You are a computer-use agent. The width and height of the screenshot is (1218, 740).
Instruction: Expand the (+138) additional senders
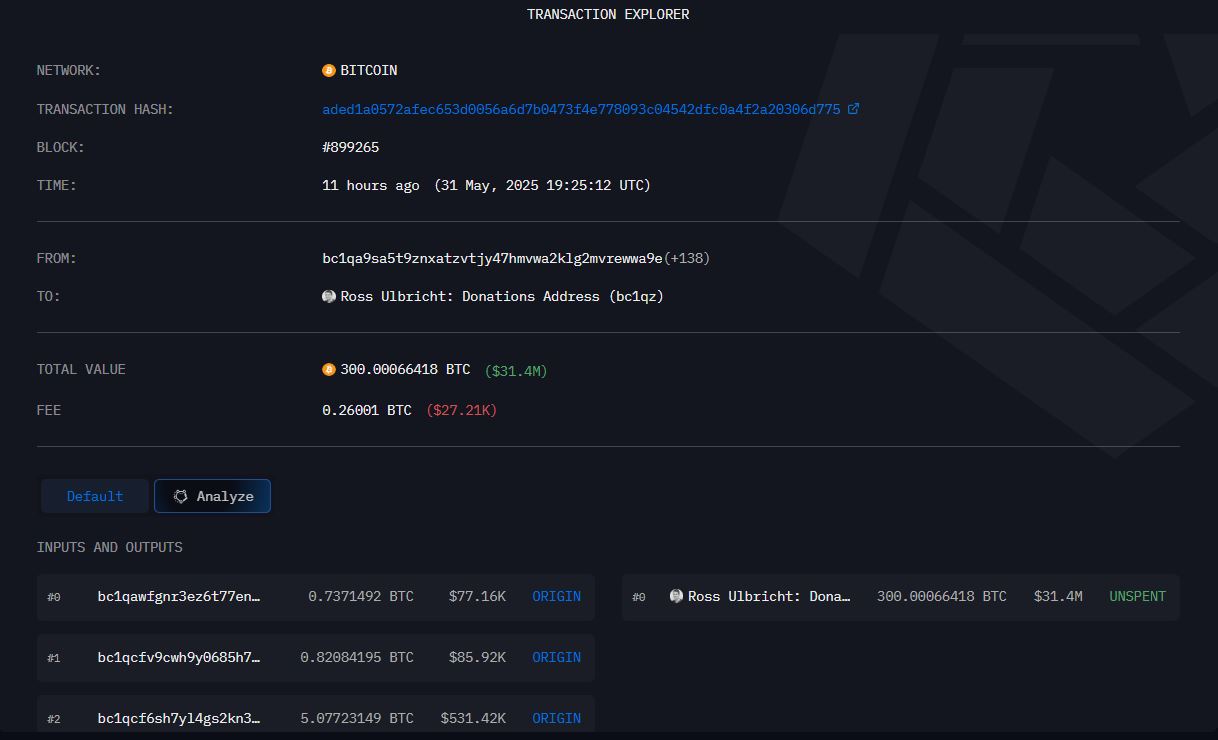[687, 258]
